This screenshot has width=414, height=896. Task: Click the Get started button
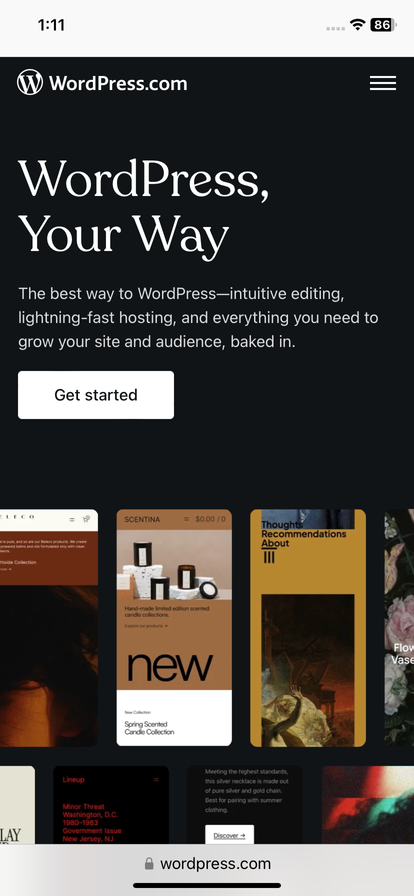pyautogui.click(x=96, y=395)
